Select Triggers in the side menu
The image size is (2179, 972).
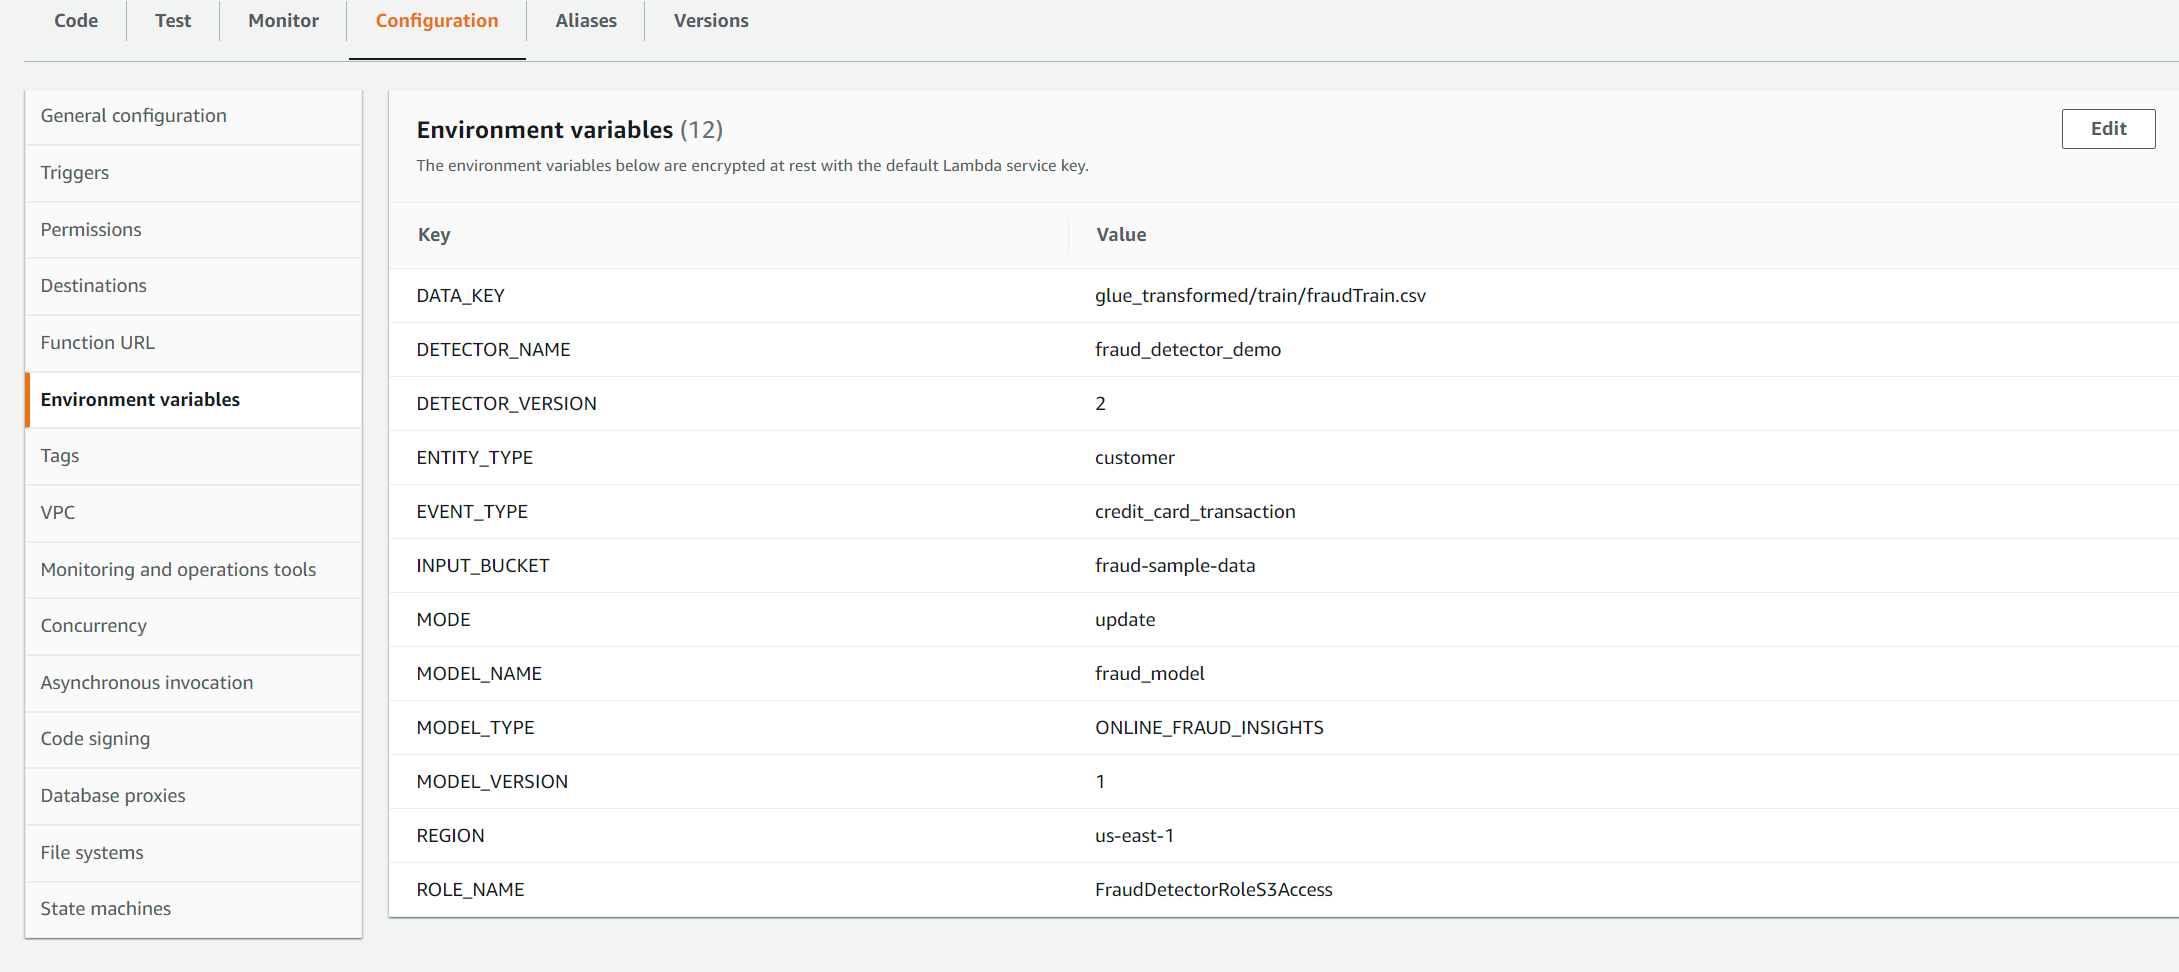pyautogui.click(x=75, y=173)
